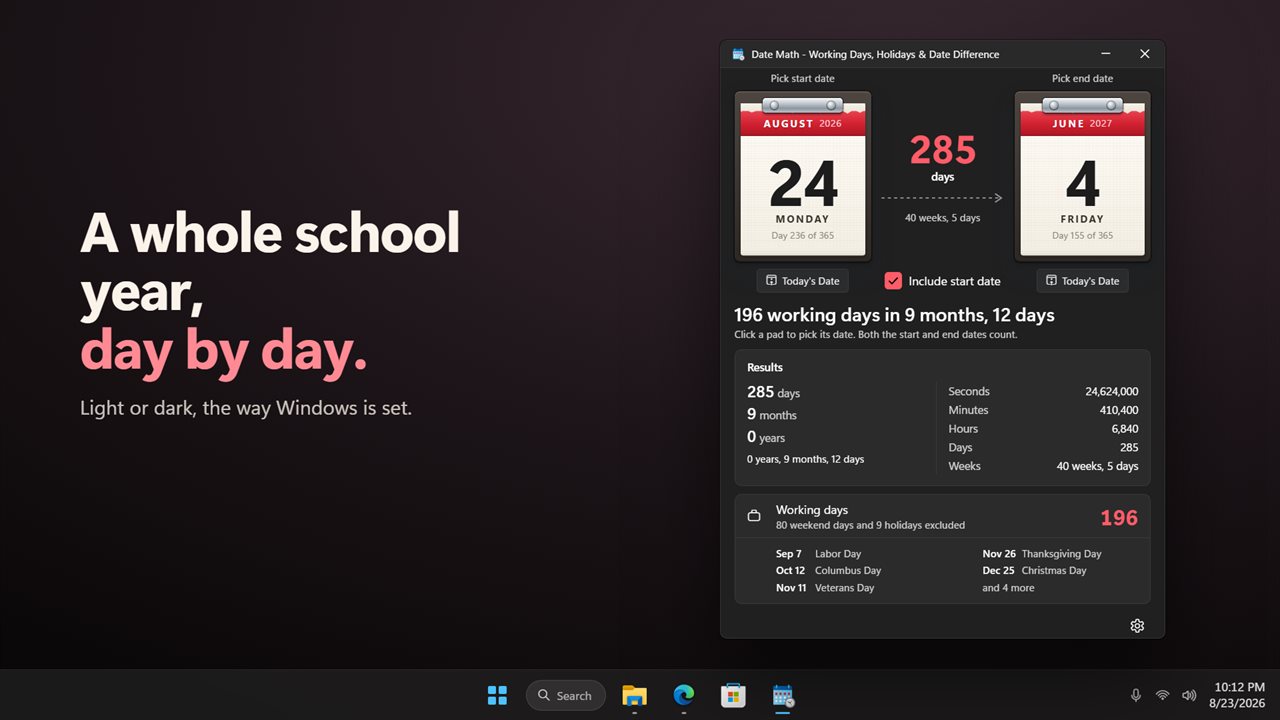
Task: Click the Date Math app icon in title bar
Action: coord(738,54)
